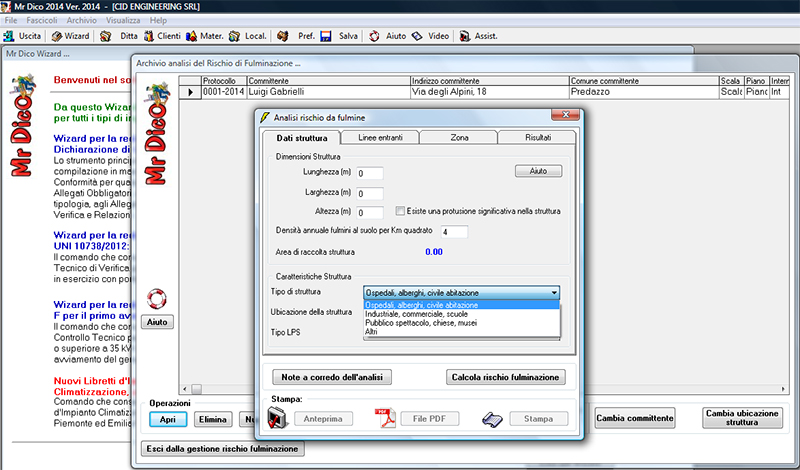Click the Cambia committente button
800x470 pixels.
(x=634, y=417)
